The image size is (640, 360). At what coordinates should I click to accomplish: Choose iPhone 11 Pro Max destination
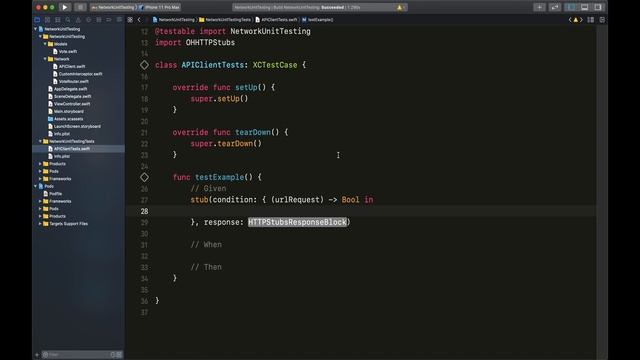(x=160, y=7)
